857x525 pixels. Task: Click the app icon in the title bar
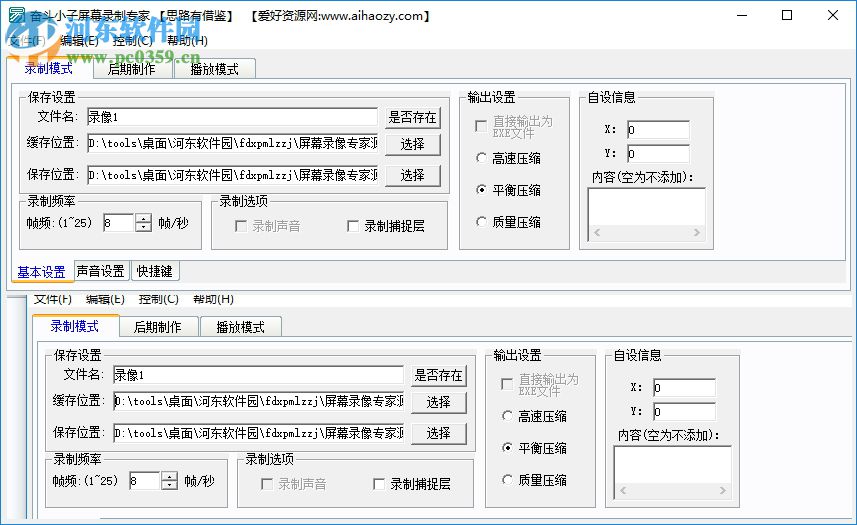click(16, 15)
